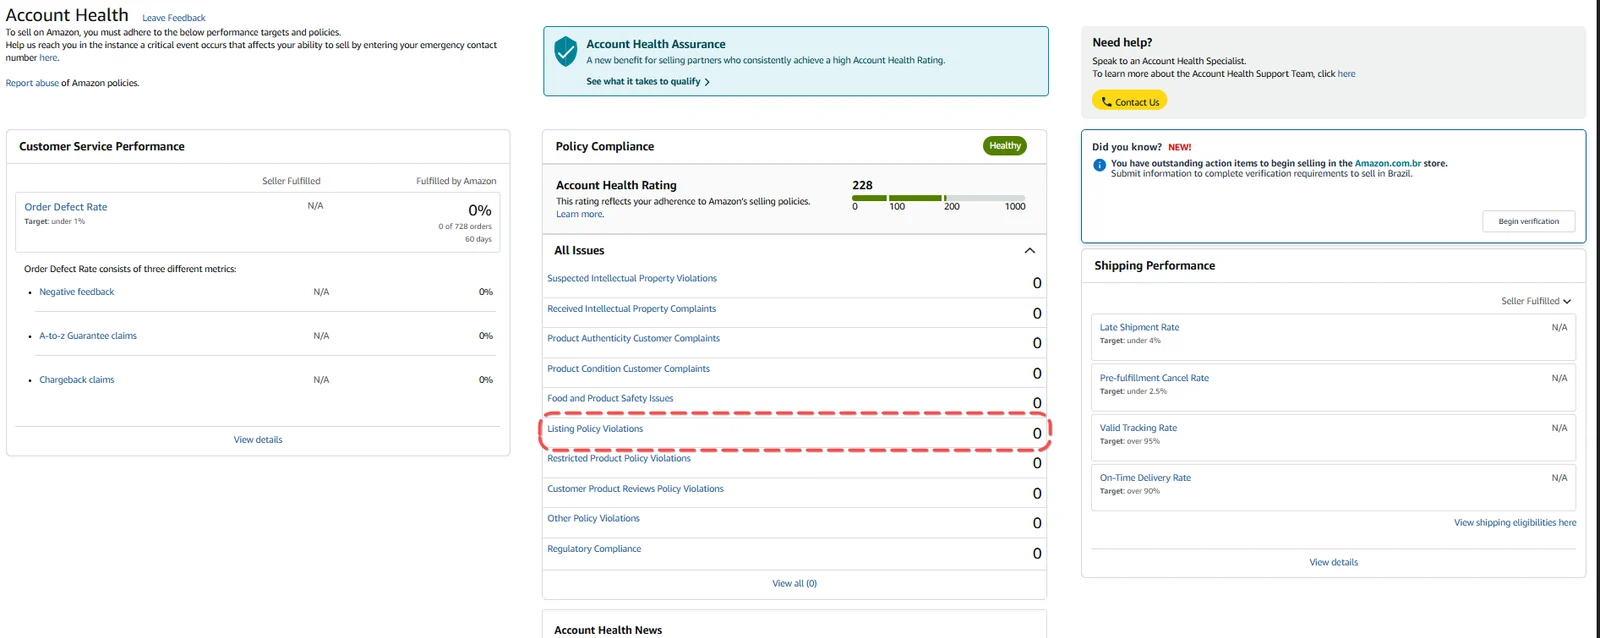The width and height of the screenshot is (1600, 638).
Task: Open the Negative feedback link
Action: click(x=77, y=292)
